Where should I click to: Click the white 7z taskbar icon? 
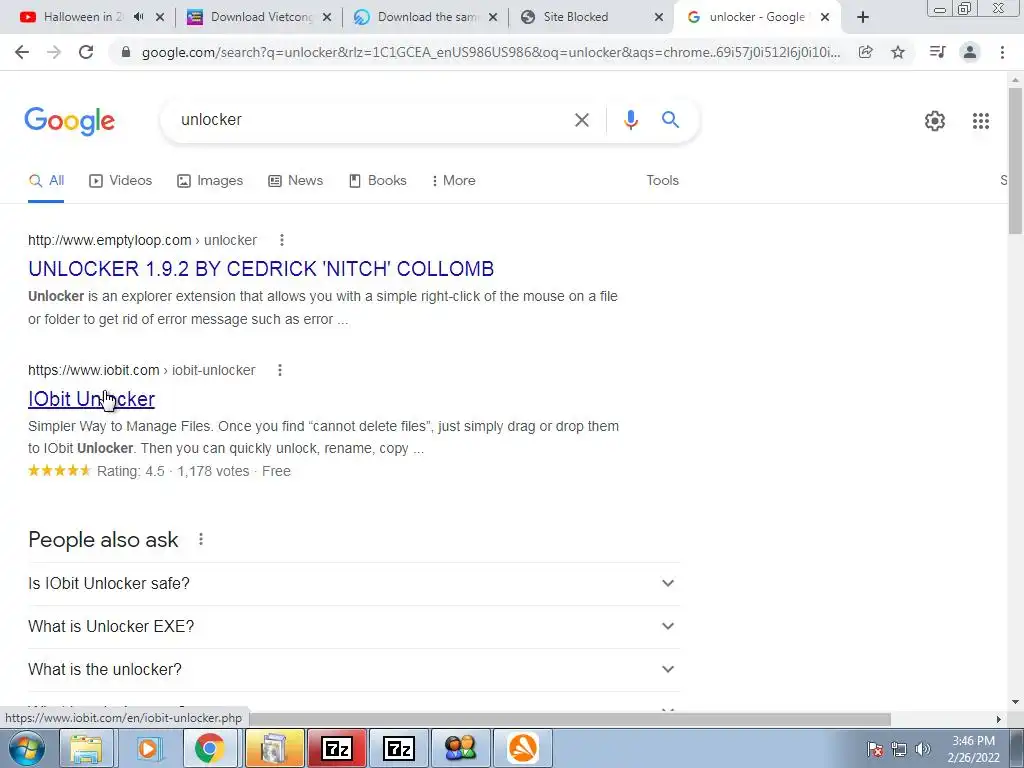point(398,748)
